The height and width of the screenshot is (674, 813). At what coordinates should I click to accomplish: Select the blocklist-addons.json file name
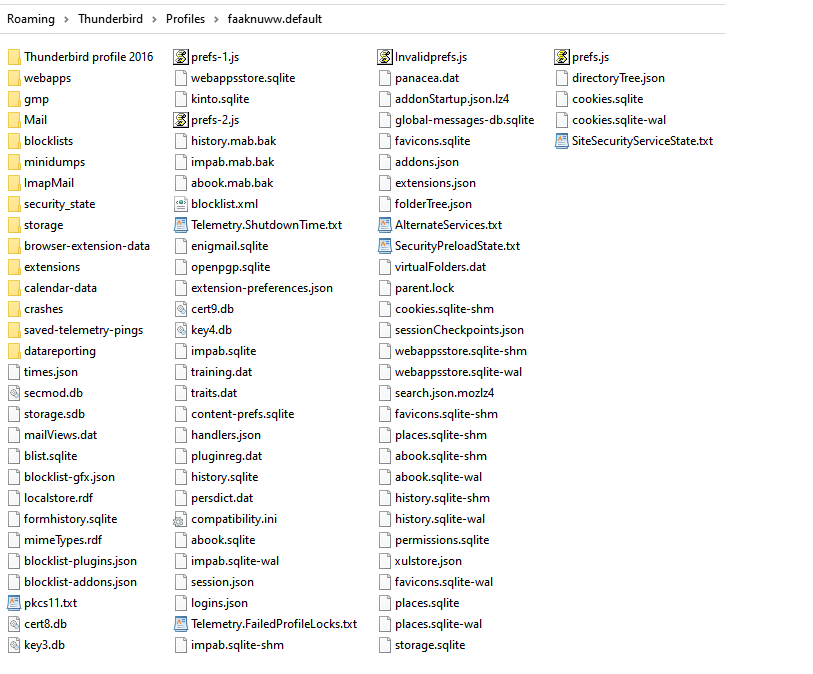tap(80, 582)
